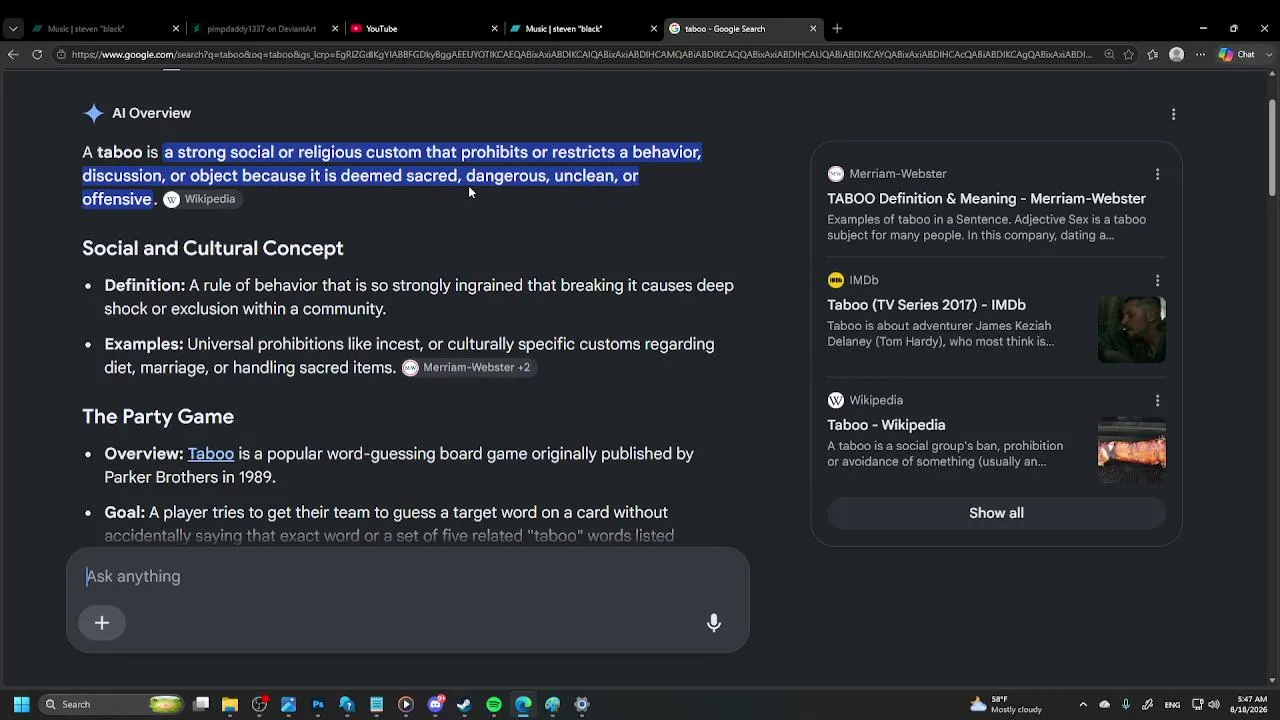This screenshot has width=1280, height=720.
Task: Reload the current page
Action: [x=37, y=55]
